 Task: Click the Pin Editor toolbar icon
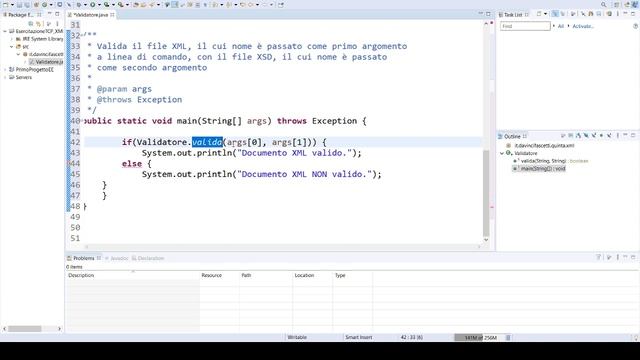(x=281, y=4)
